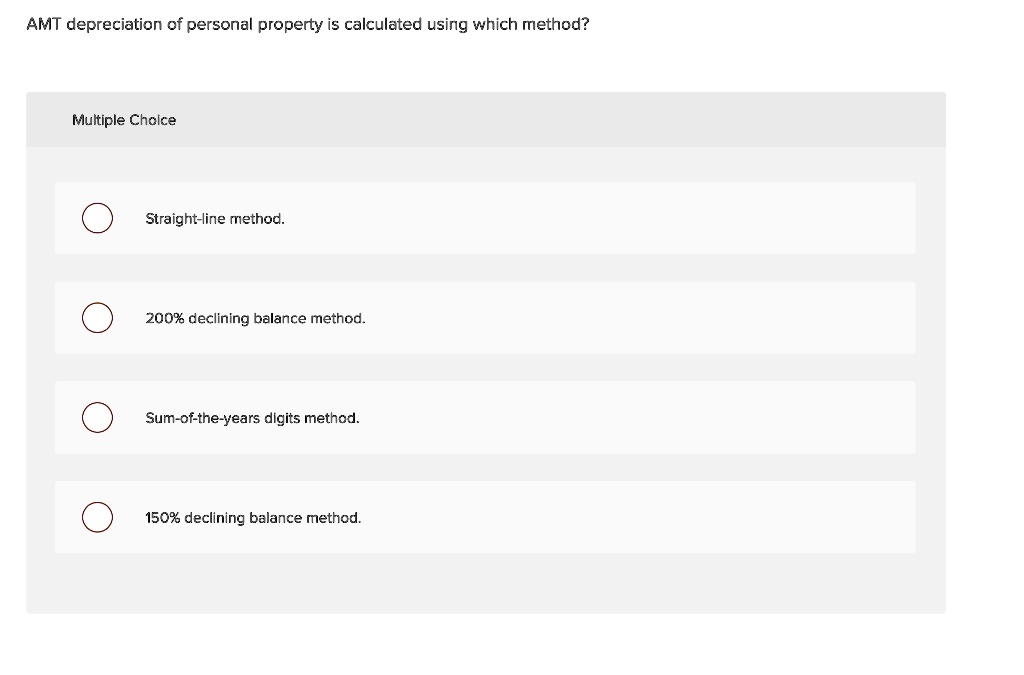Screen dimensions: 1024x675
Task: Select the 150% declining balance radio button
Action: point(97,517)
